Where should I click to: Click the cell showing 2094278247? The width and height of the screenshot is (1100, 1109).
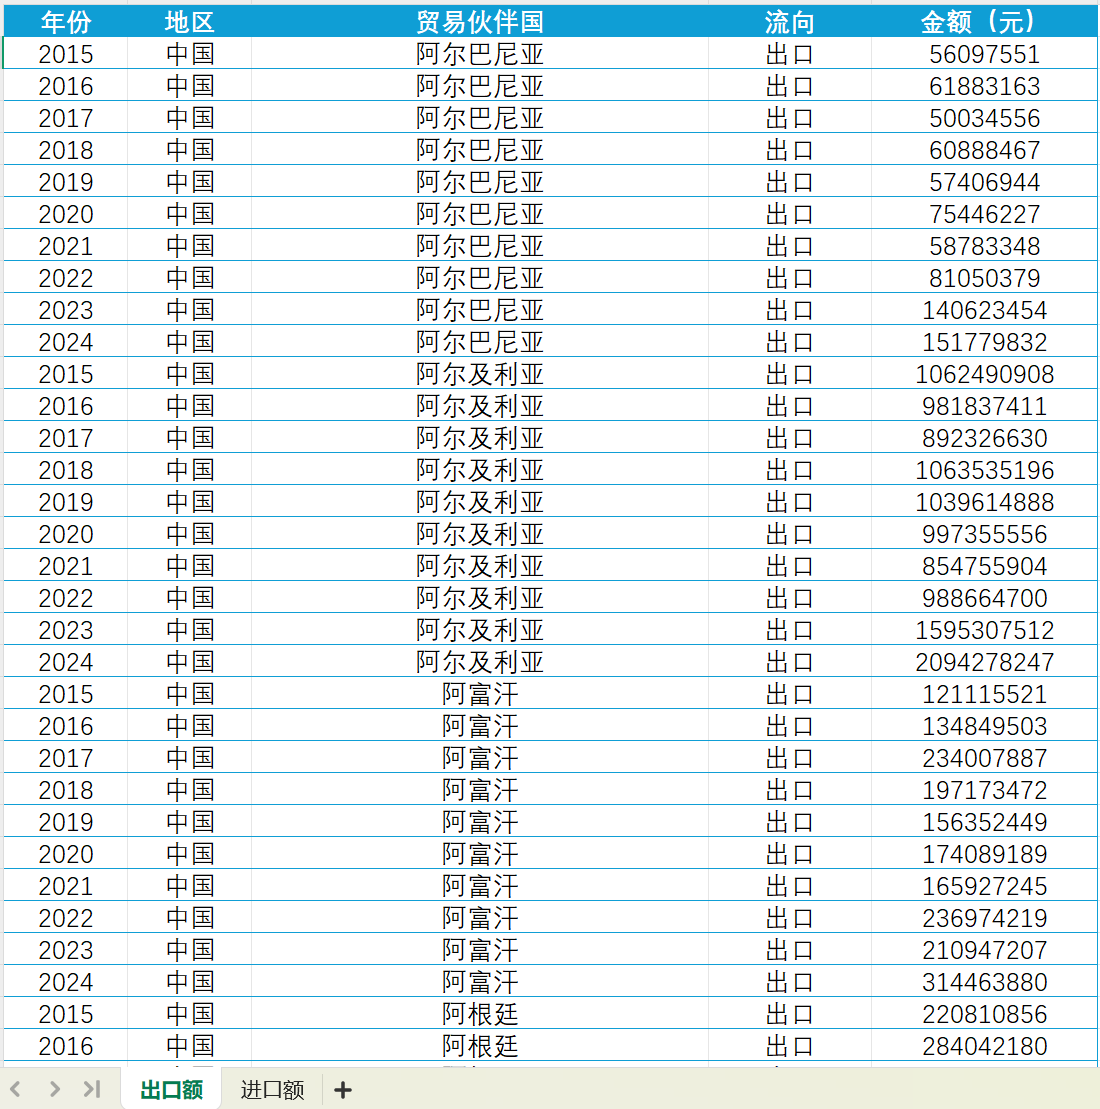984,662
